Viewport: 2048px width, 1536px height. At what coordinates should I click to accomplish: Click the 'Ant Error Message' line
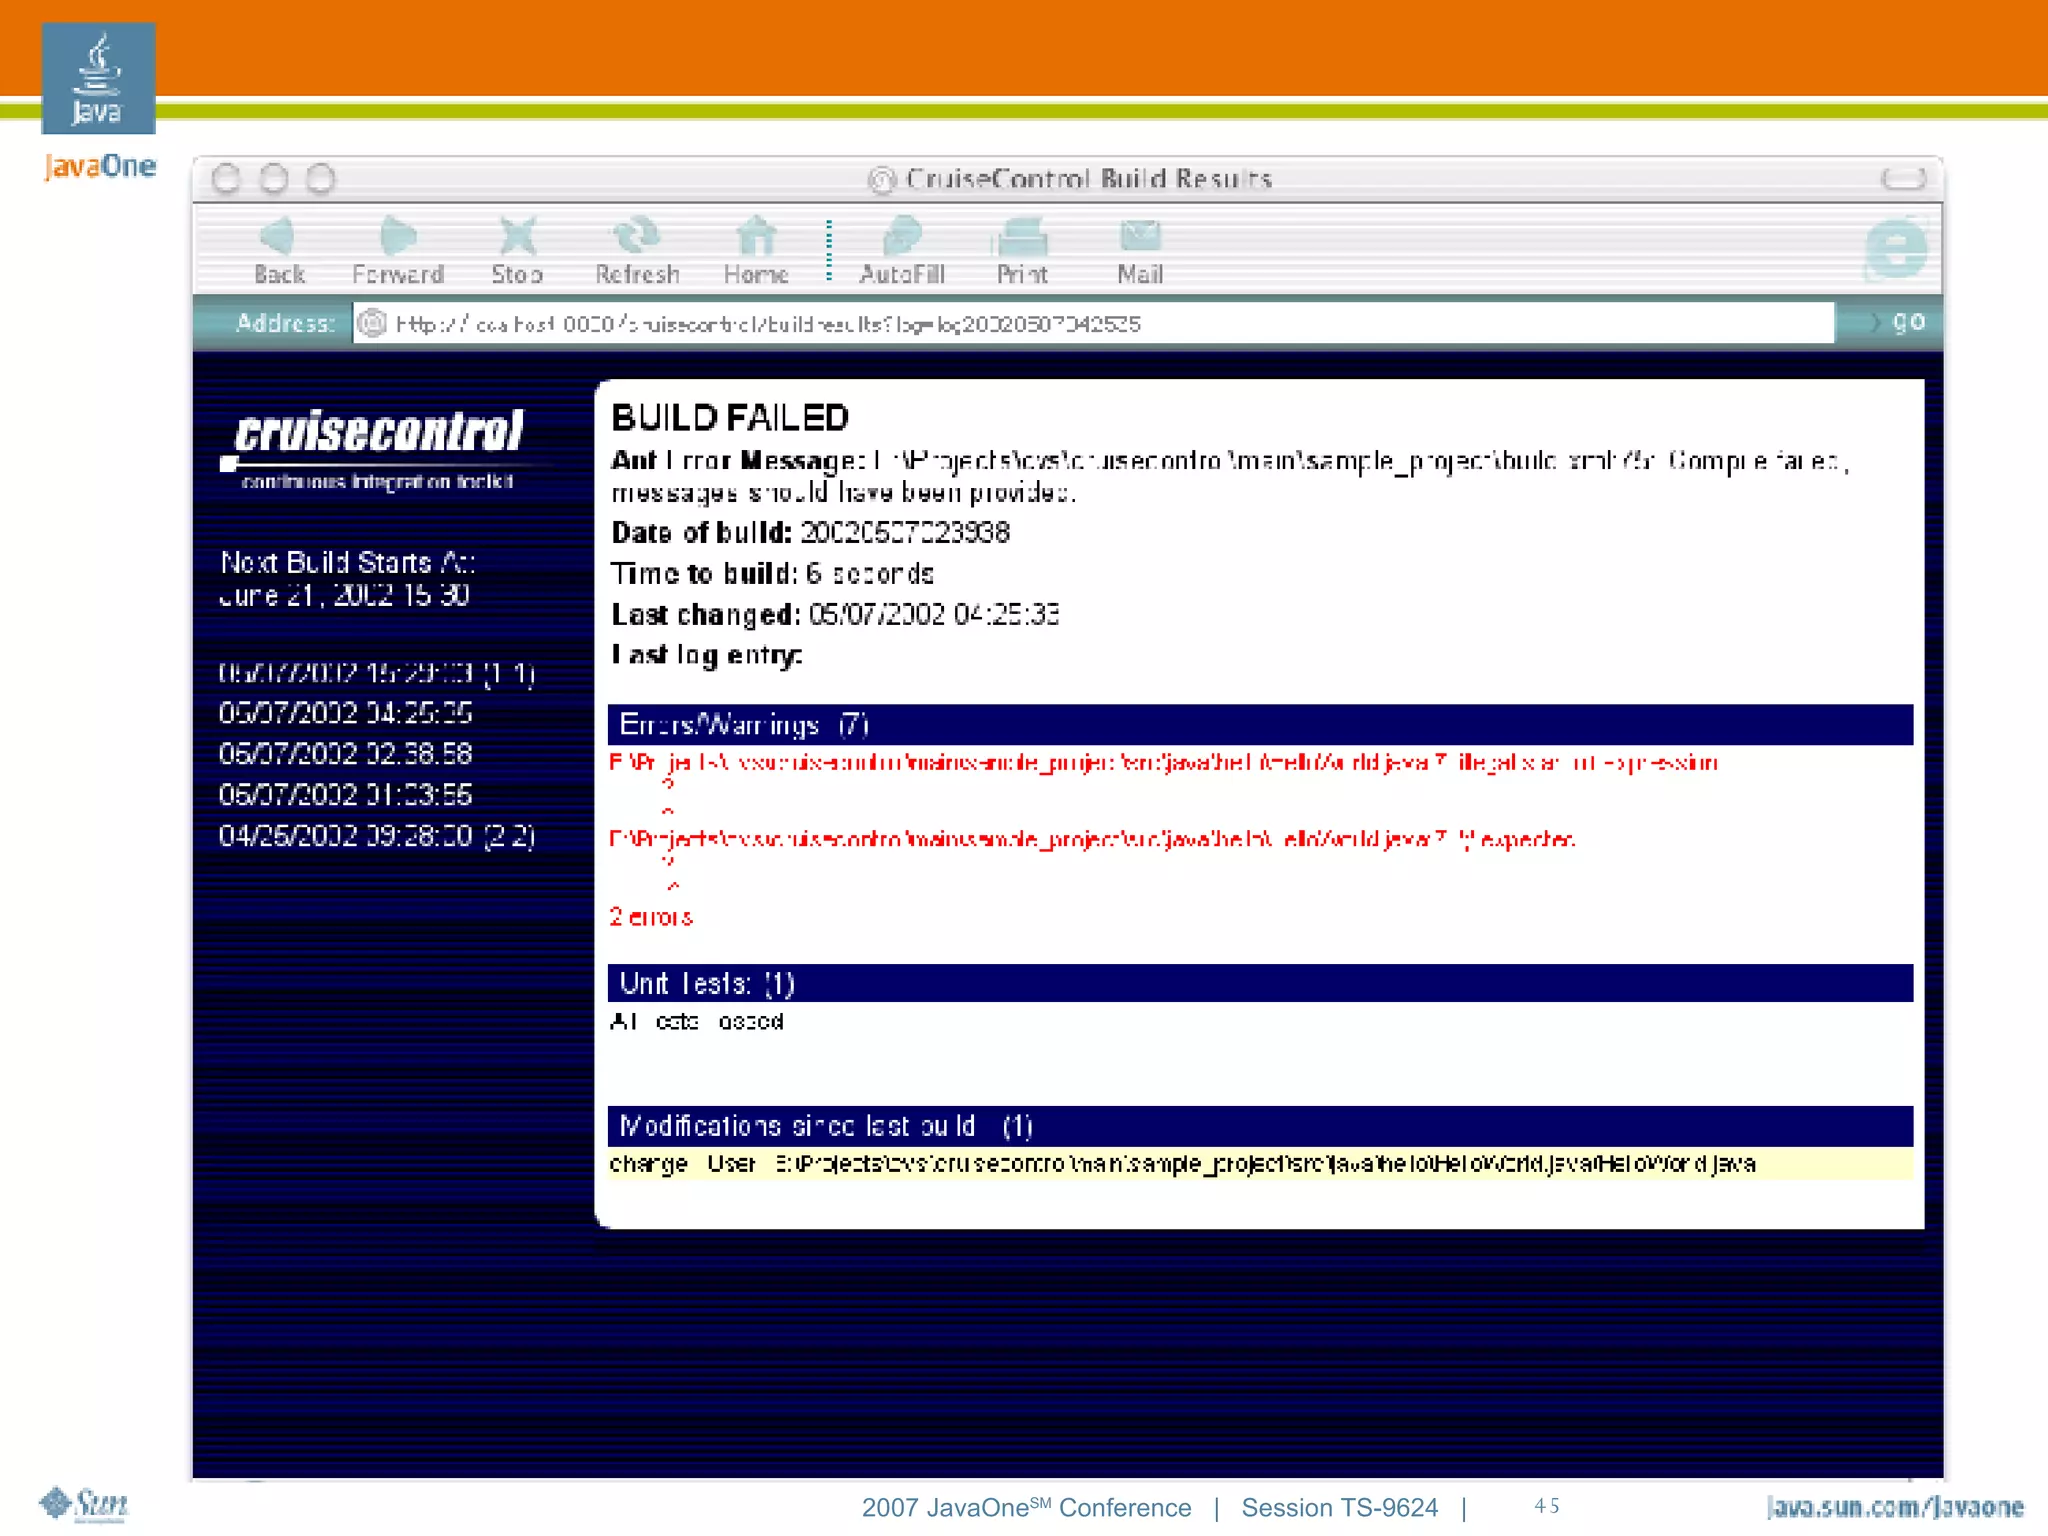(1230, 476)
